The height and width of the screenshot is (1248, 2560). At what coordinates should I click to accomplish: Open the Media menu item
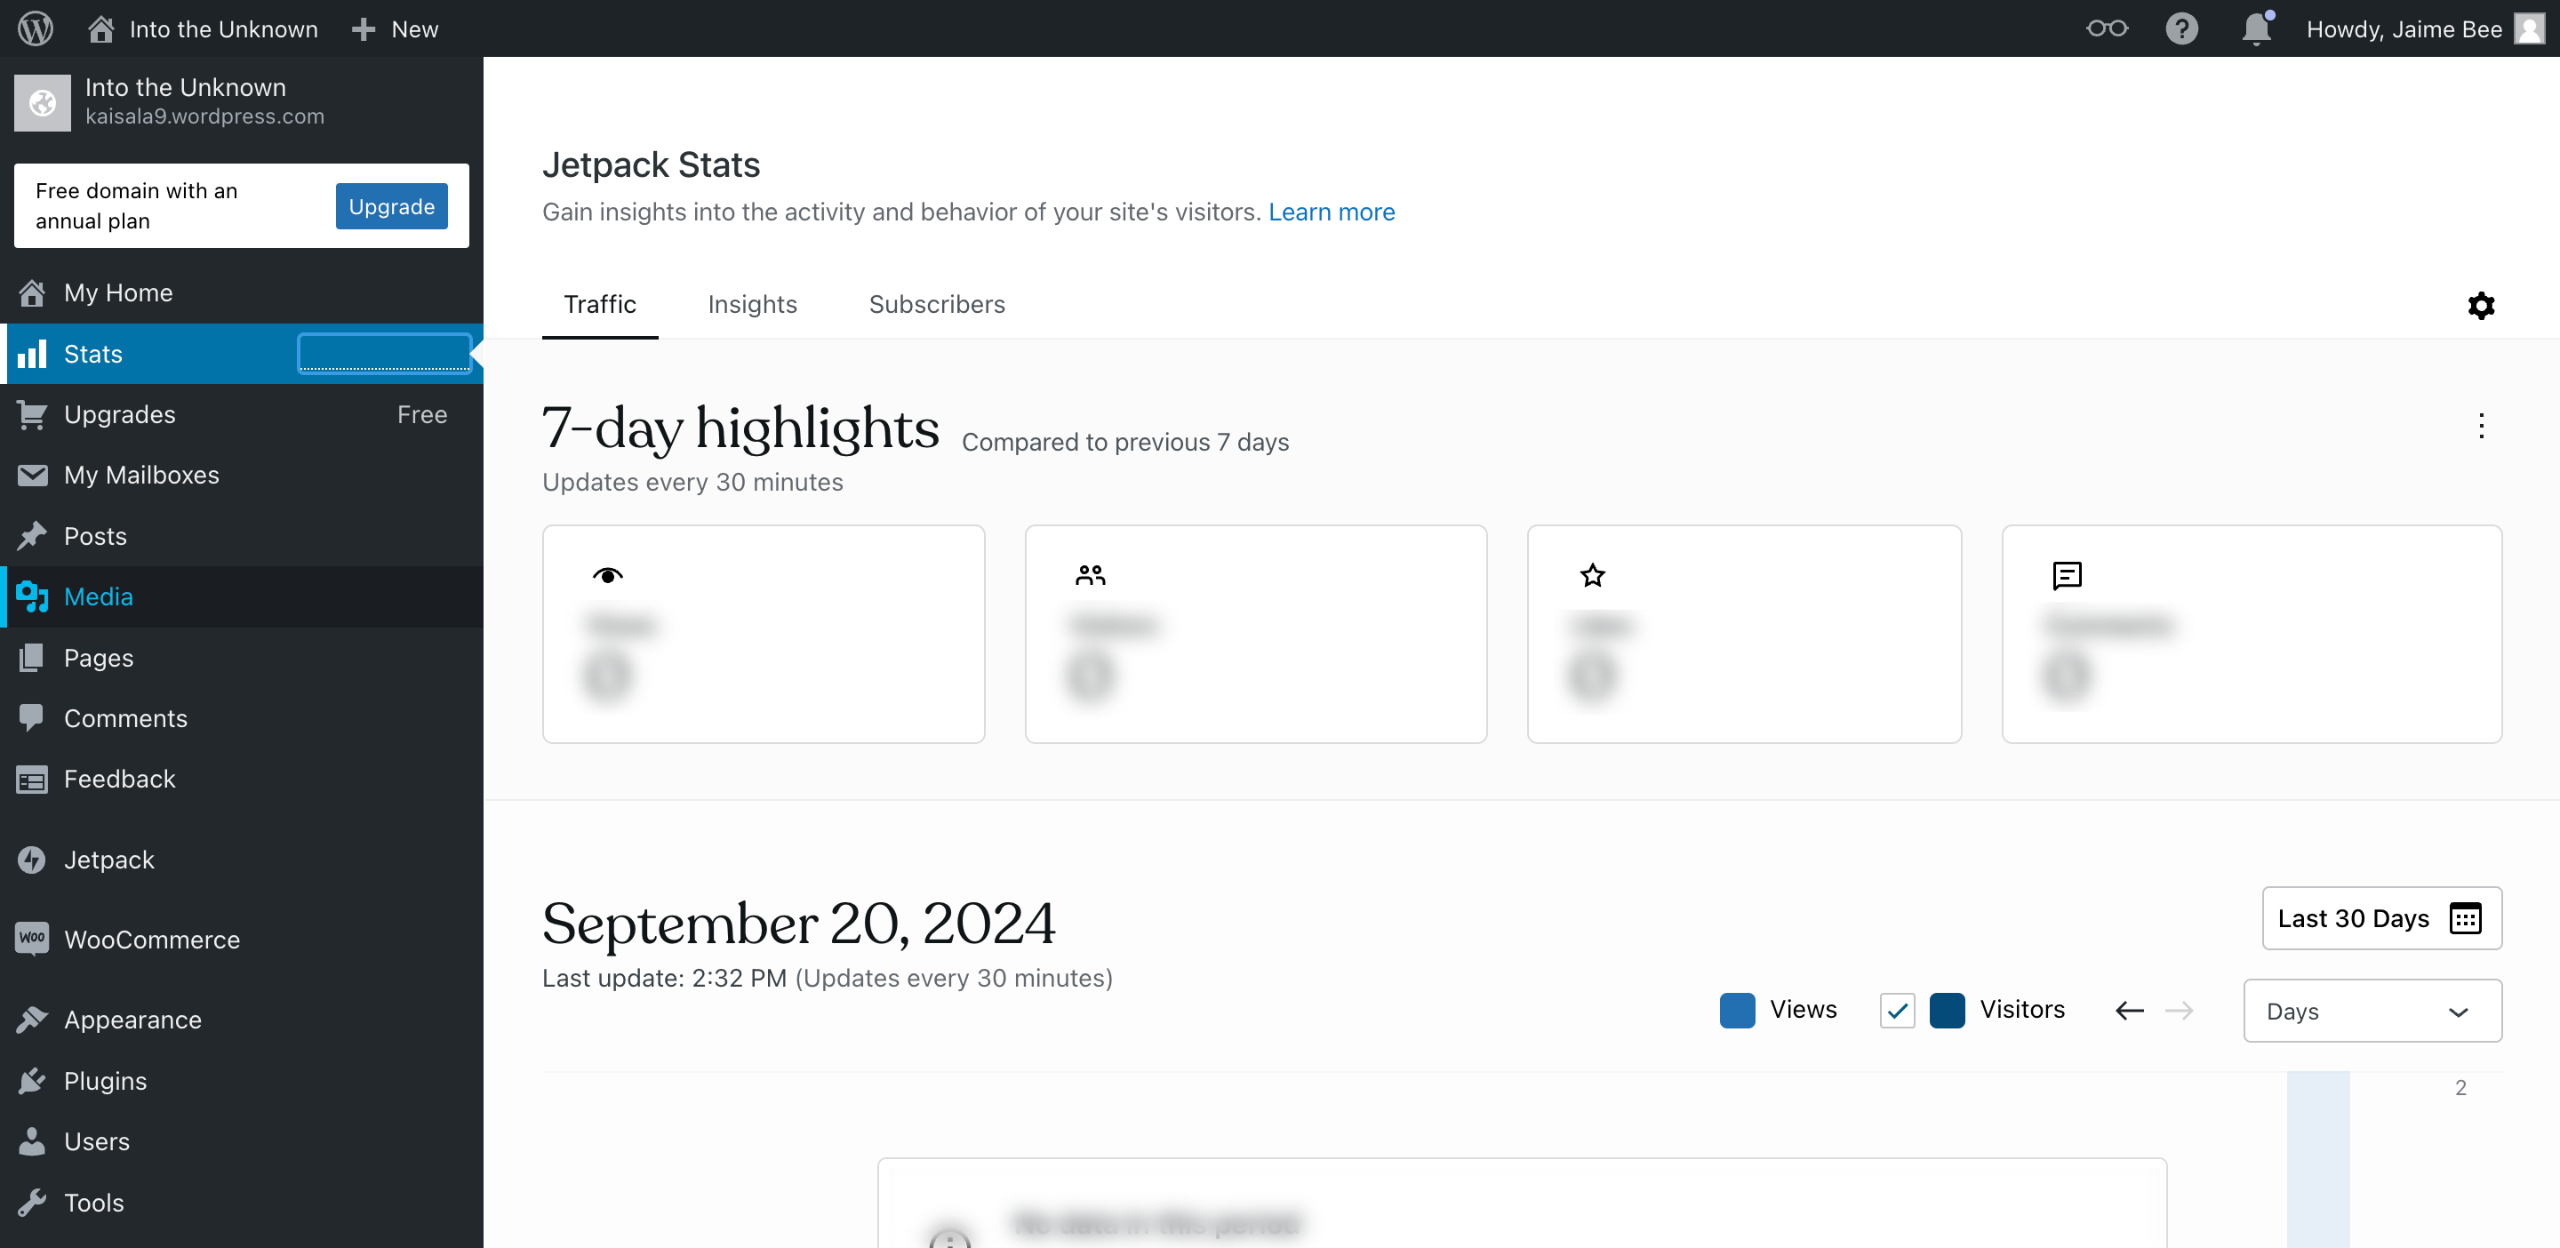(98, 597)
